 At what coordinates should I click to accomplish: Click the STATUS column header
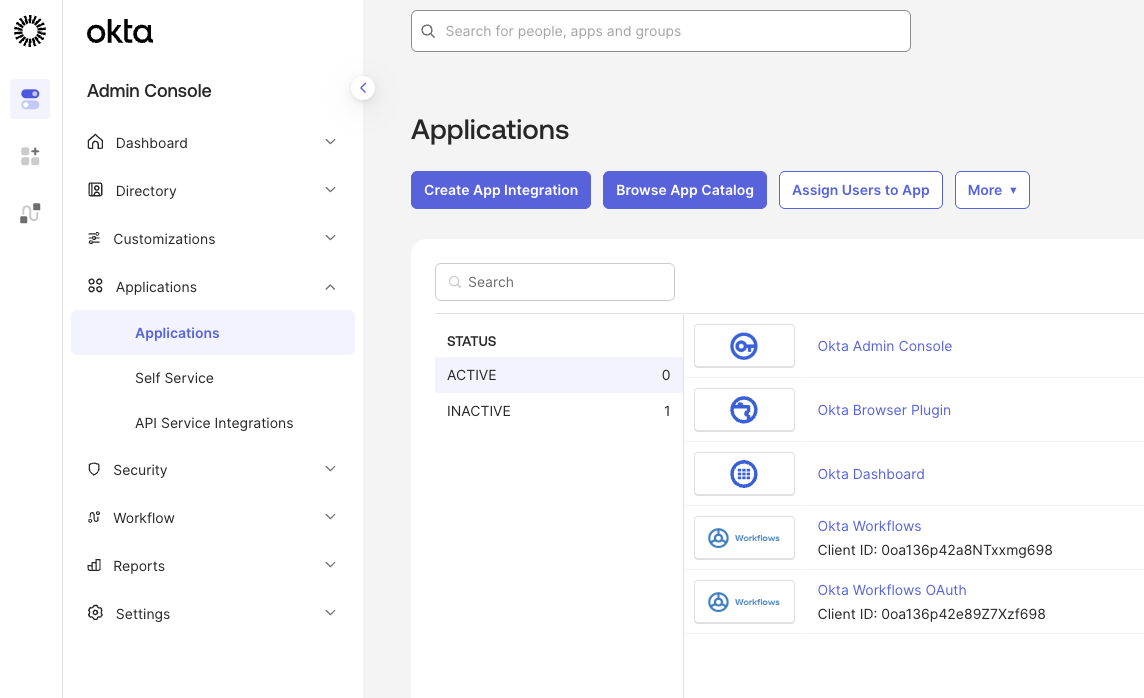471,341
